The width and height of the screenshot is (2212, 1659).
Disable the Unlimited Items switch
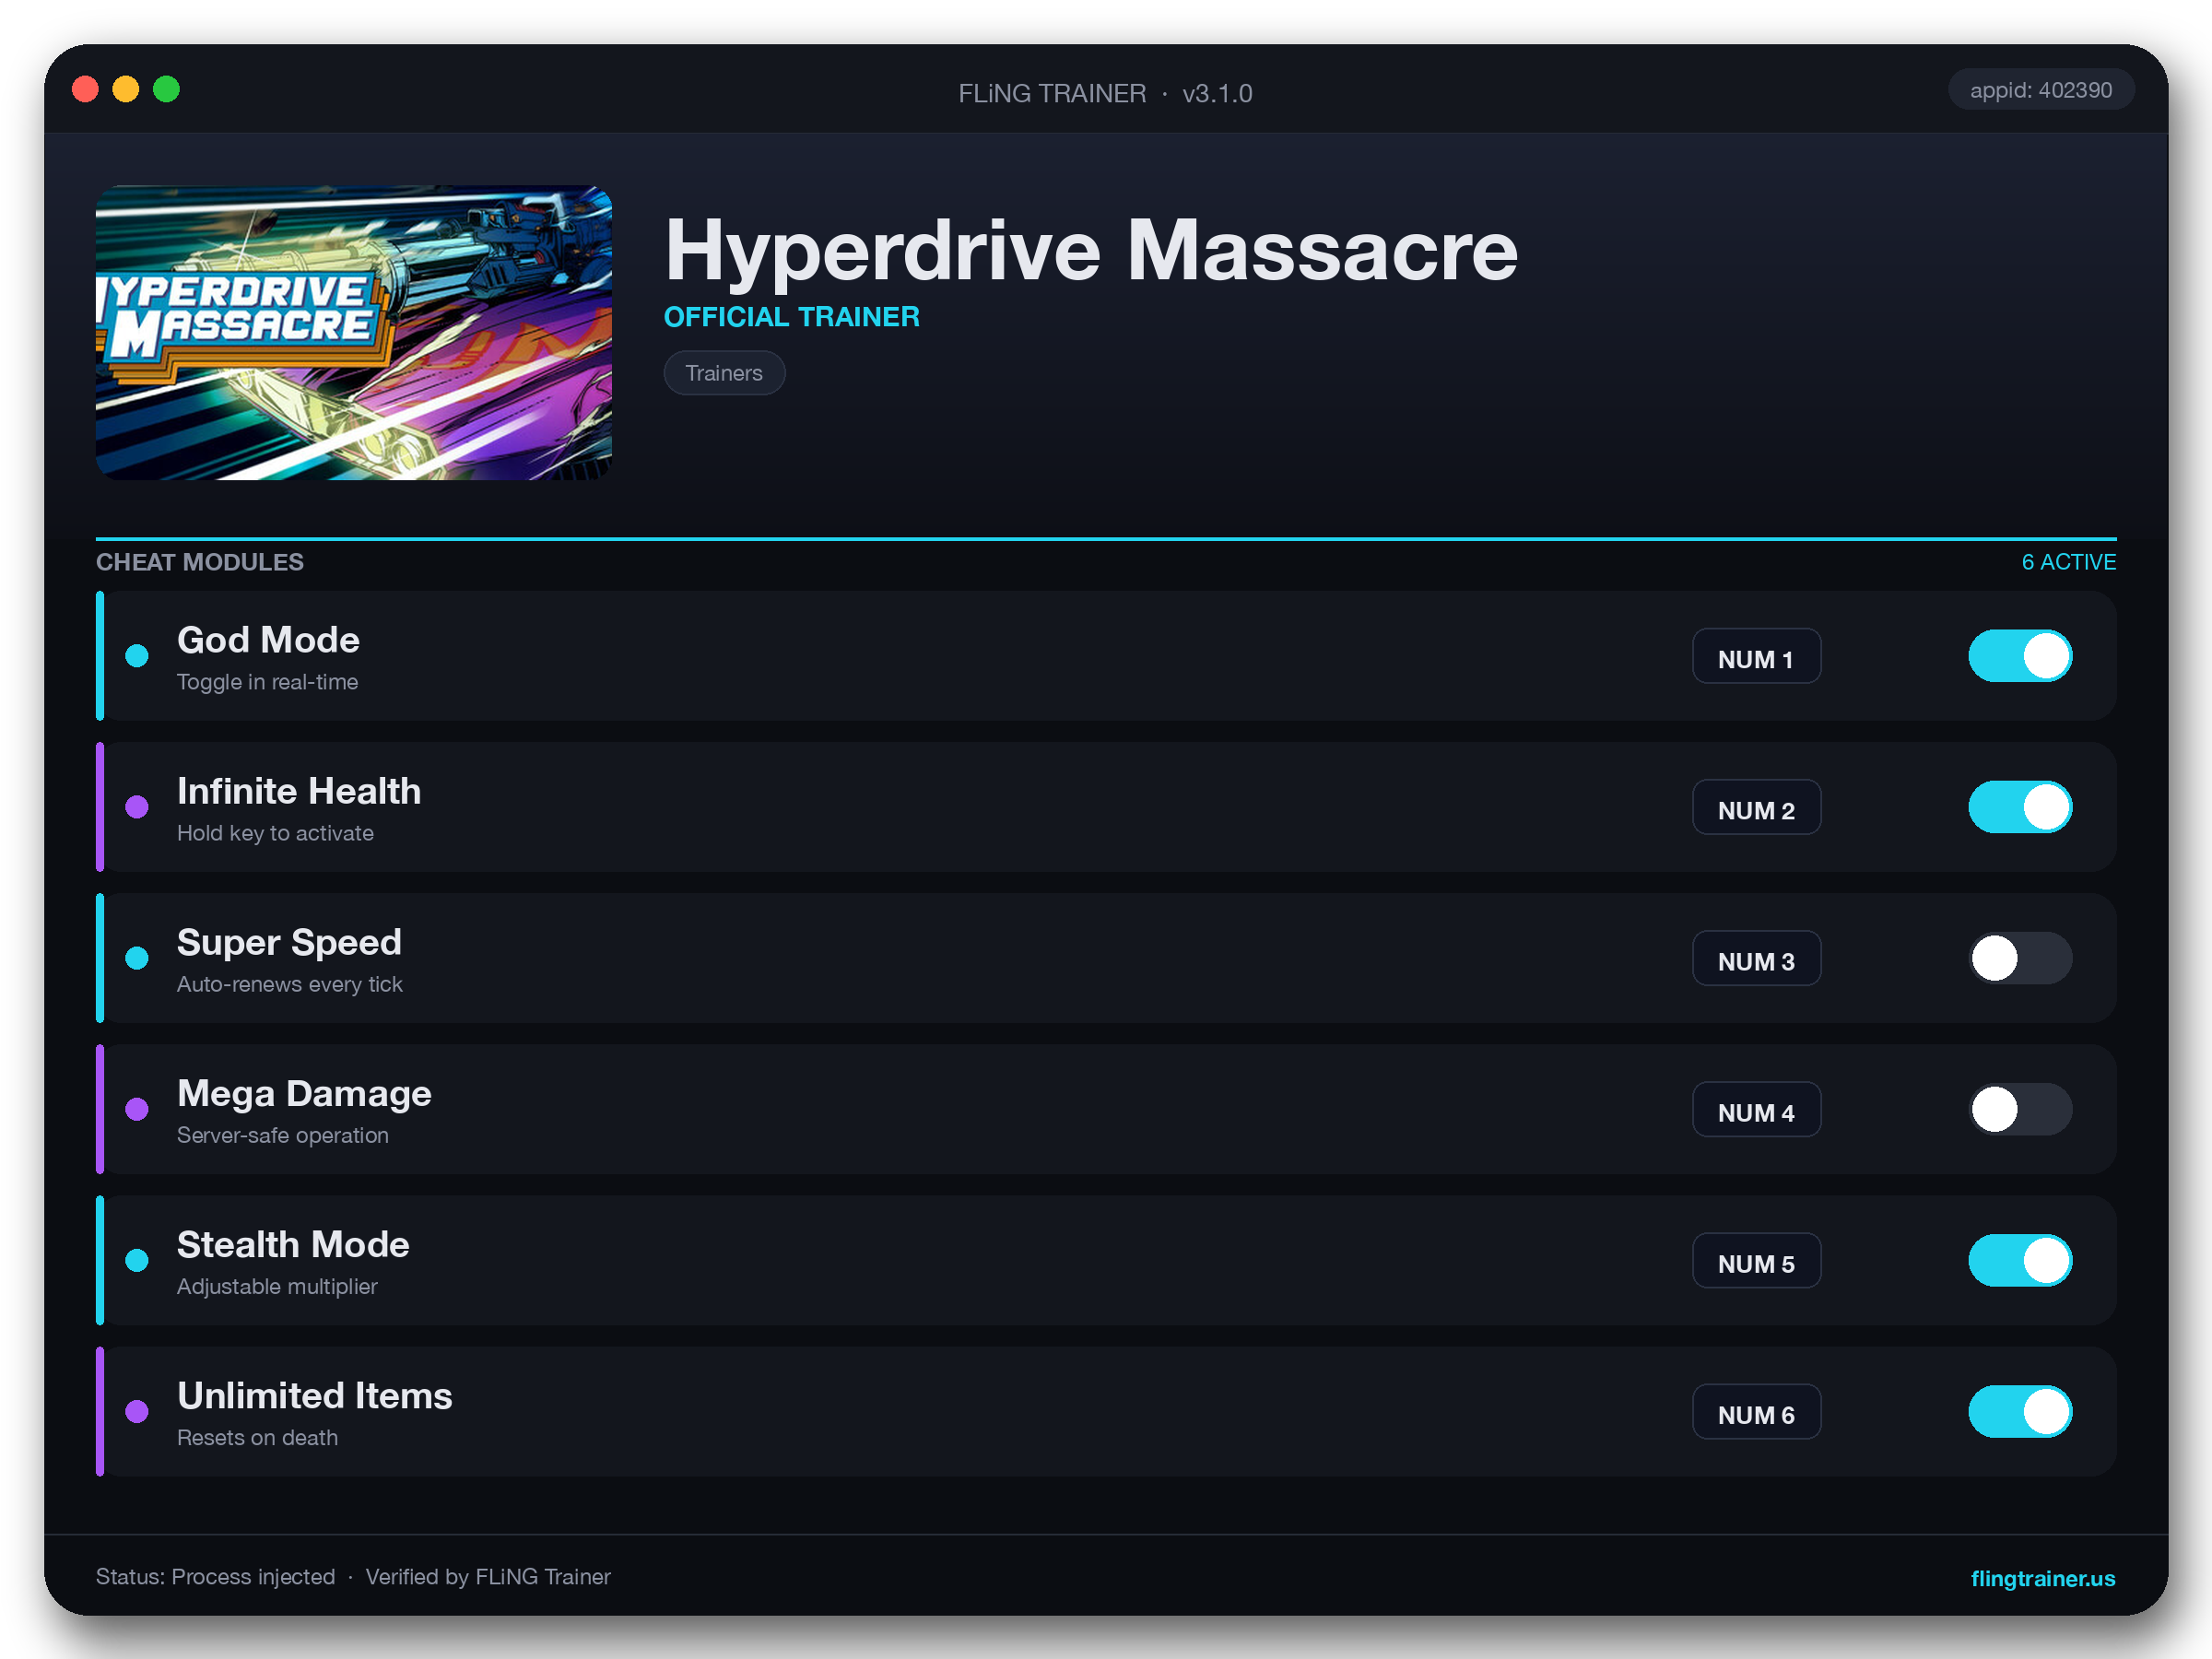[x=2020, y=1411]
